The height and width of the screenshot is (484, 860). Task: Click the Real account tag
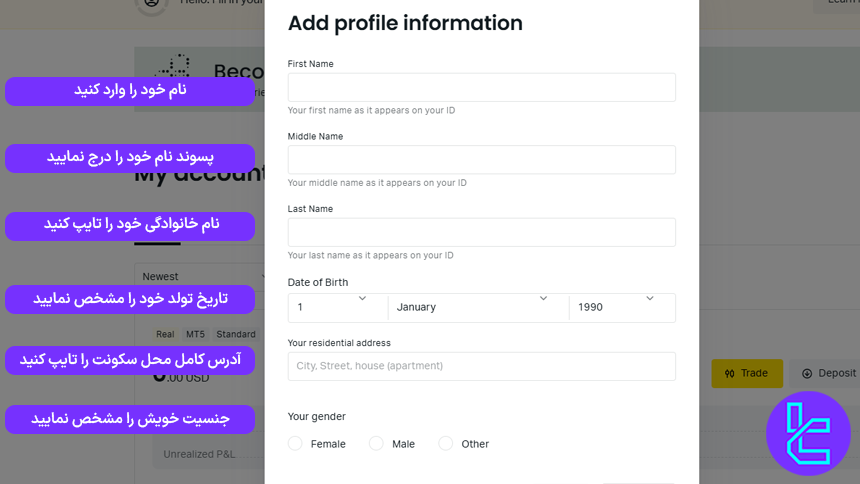pyautogui.click(x=165, y=334)
